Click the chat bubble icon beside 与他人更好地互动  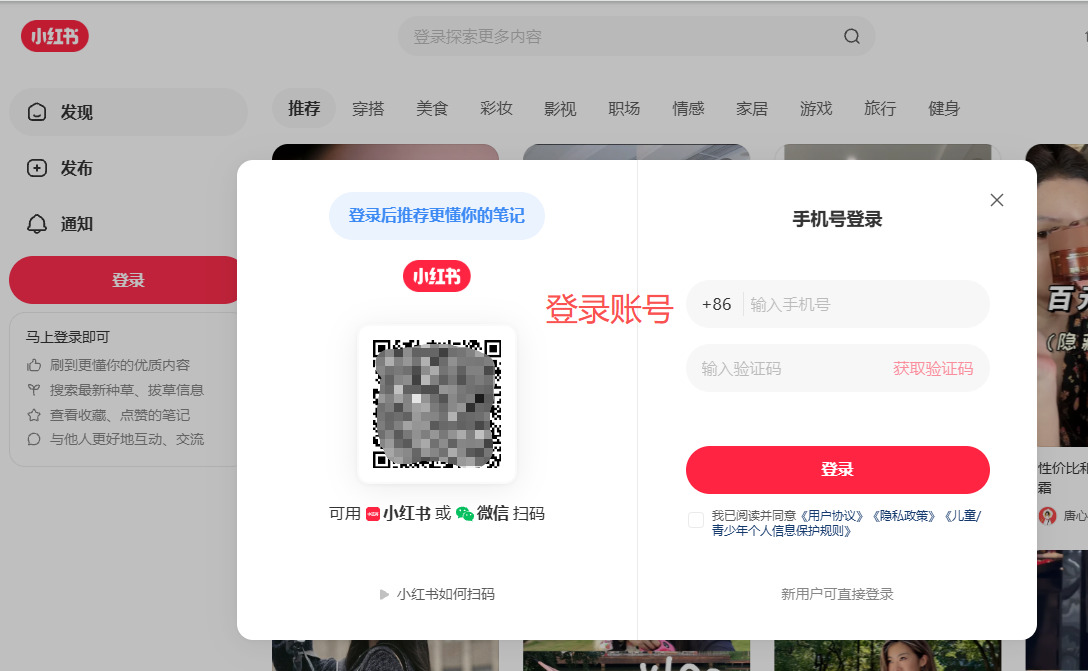34,439
